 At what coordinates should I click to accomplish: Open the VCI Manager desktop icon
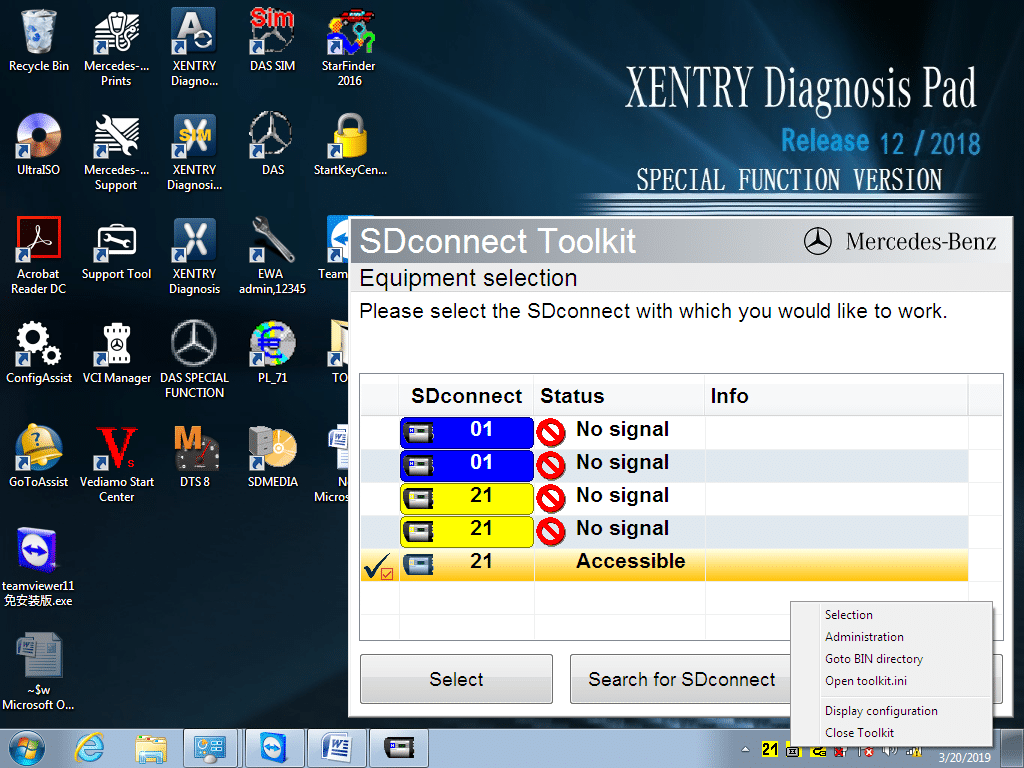[x=116, y=346]
